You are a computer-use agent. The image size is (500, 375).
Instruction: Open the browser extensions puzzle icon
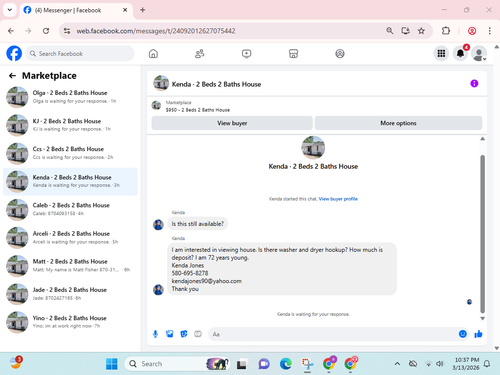446,31
